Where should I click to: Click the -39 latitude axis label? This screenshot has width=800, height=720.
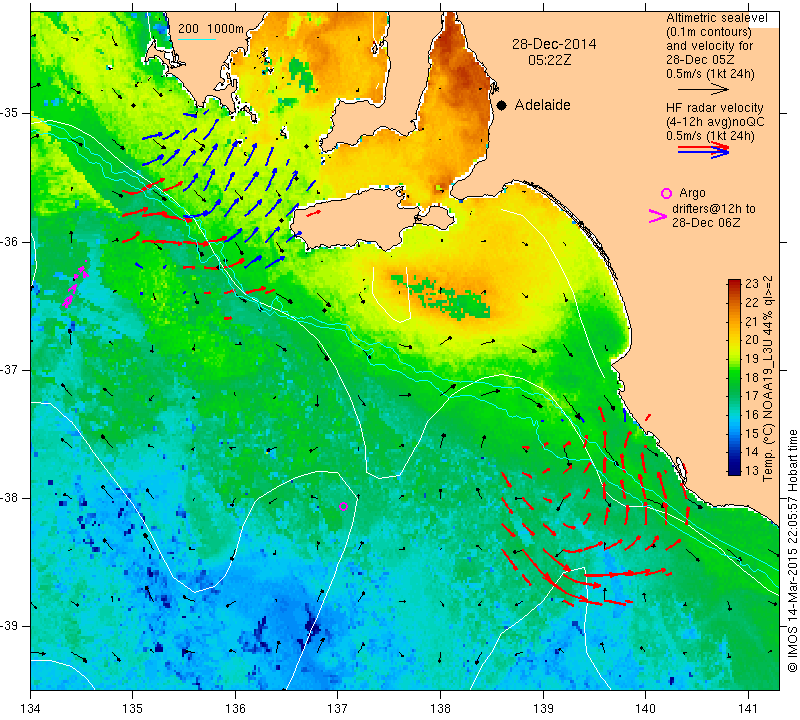click(10, 626)
